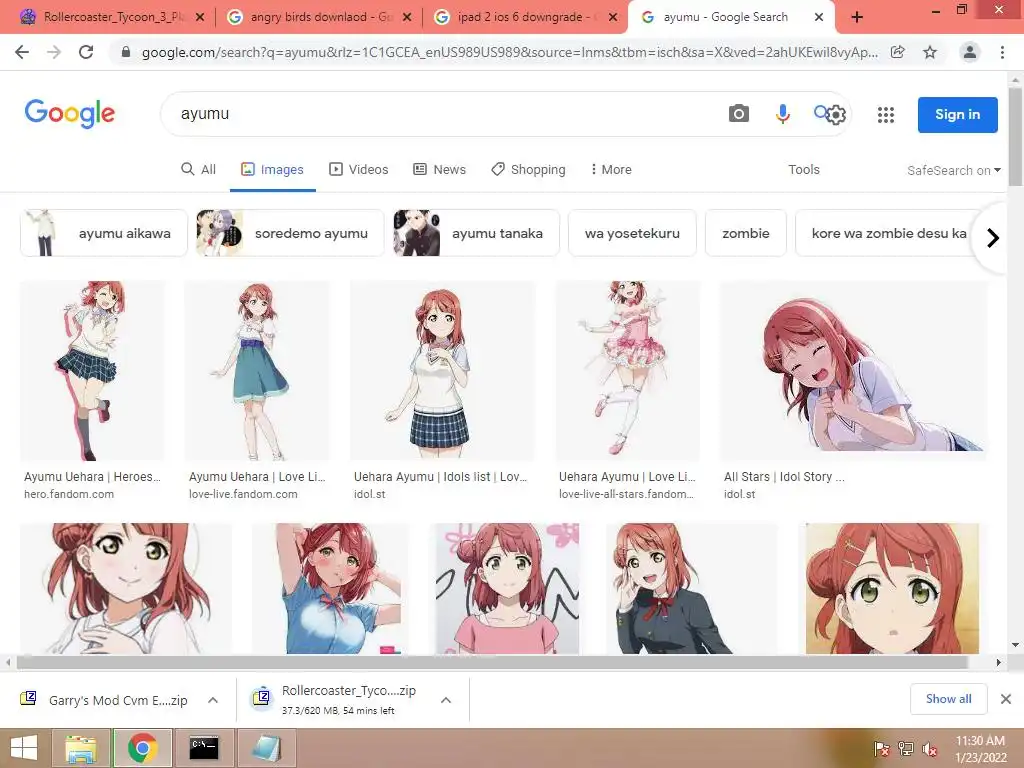Expand the Garry's Mod zip download options
Image resolution: width=1024 pixels, height=768 pixels.
pos(213,700)
